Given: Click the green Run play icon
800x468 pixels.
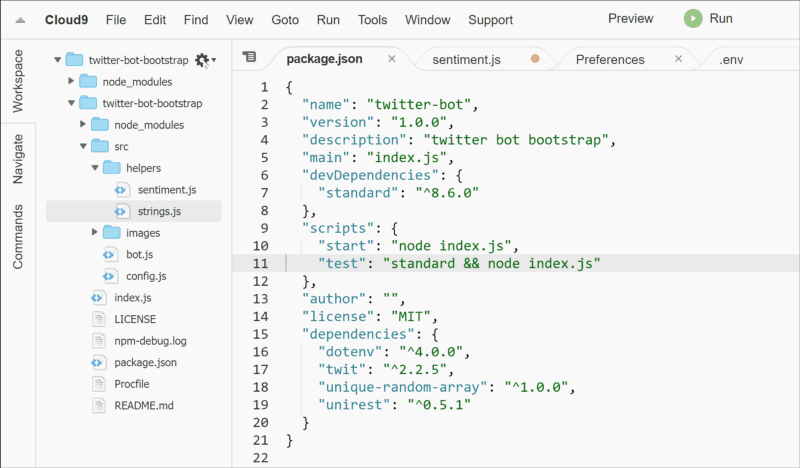Looking at the screenshot, I should 693,19.
